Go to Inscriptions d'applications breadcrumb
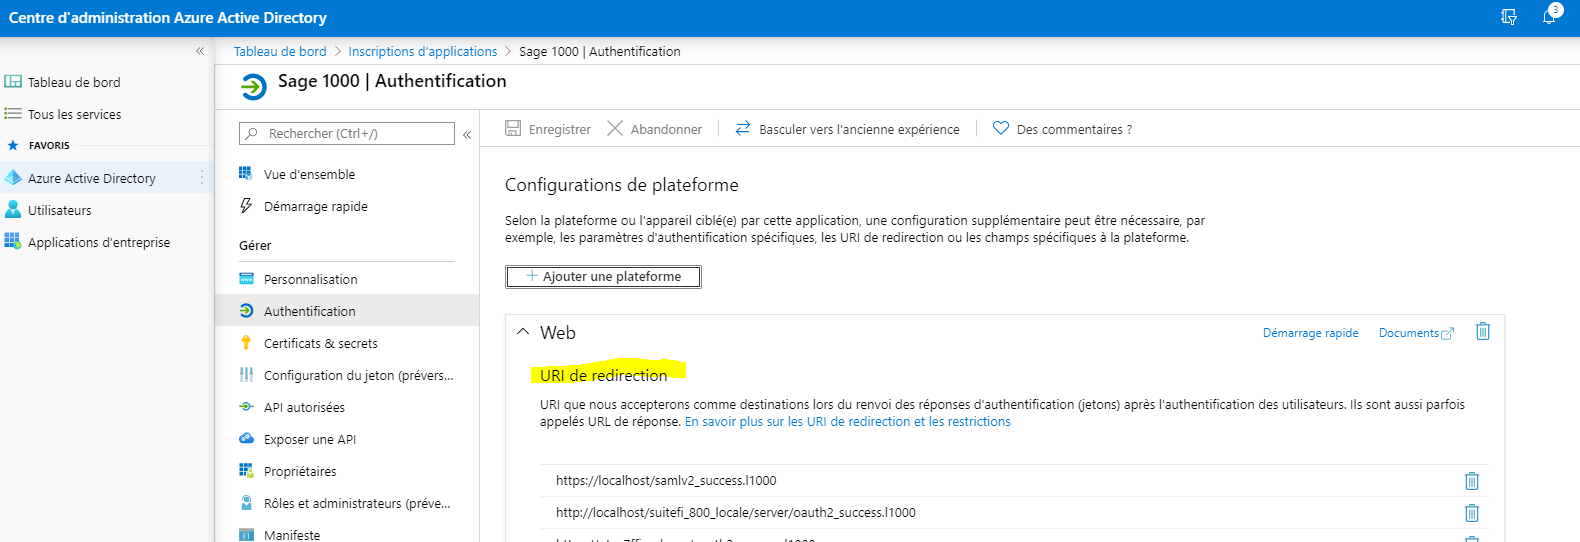Image resolution: width=1580 pixels, height=542 pixels. tap(423, 51)
